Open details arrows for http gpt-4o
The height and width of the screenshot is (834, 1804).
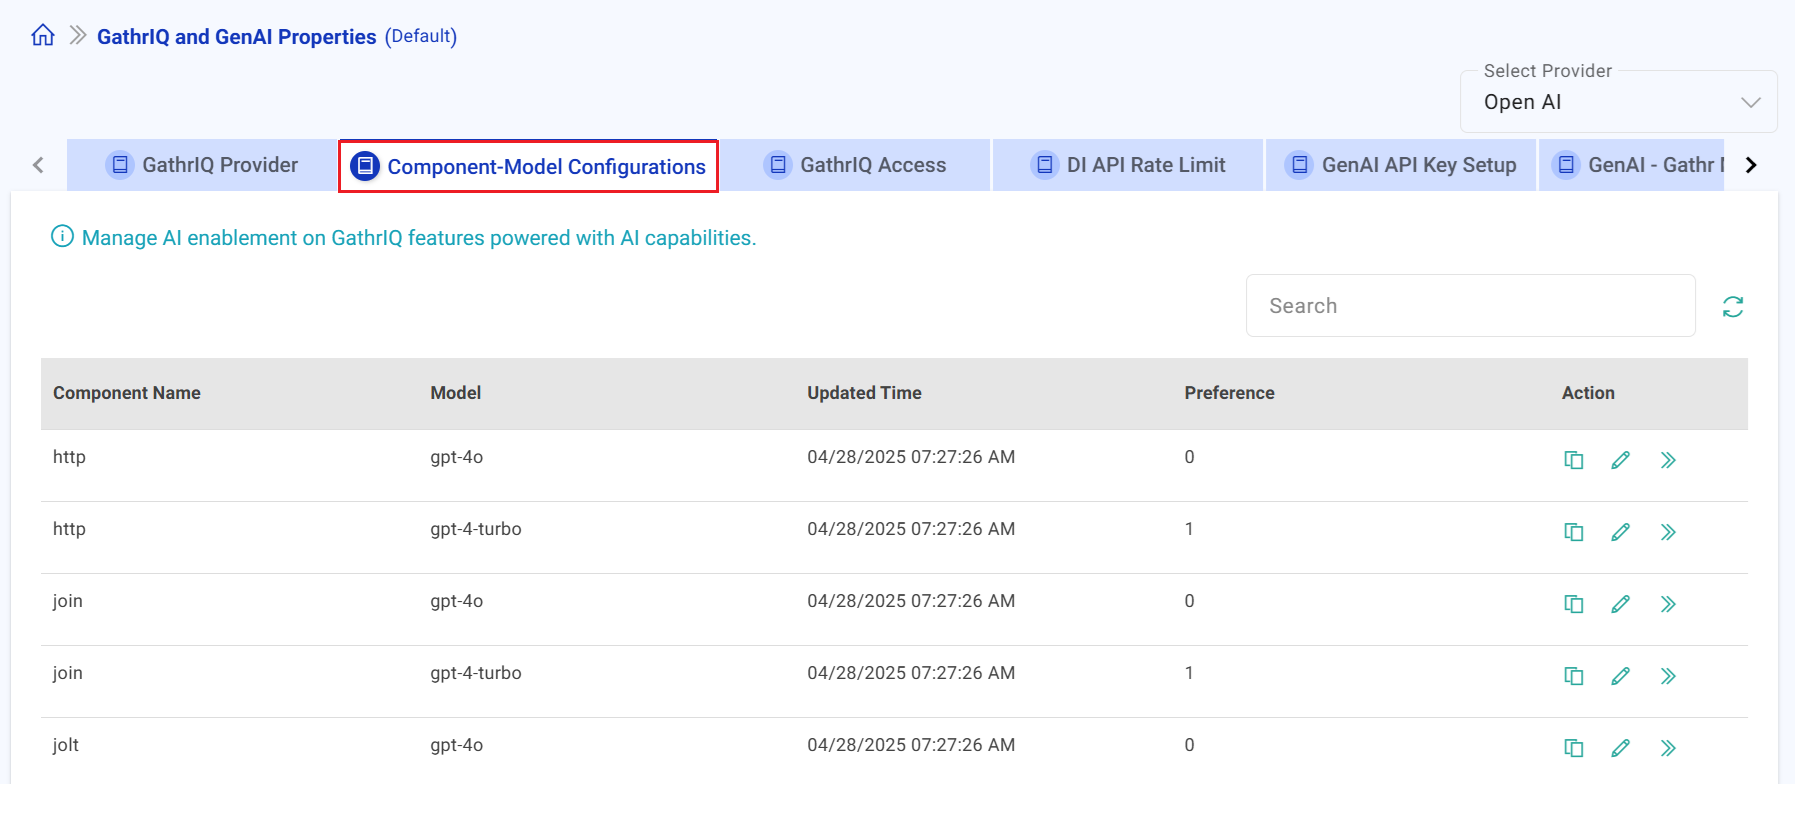click(x=1668, y=460)
